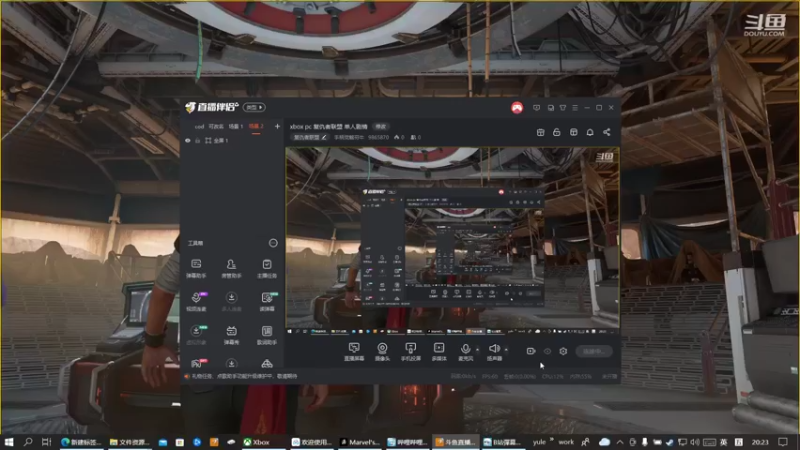The image size is (800, 450).
Task: Open calendar schedule icon
Action: point(540,132)
